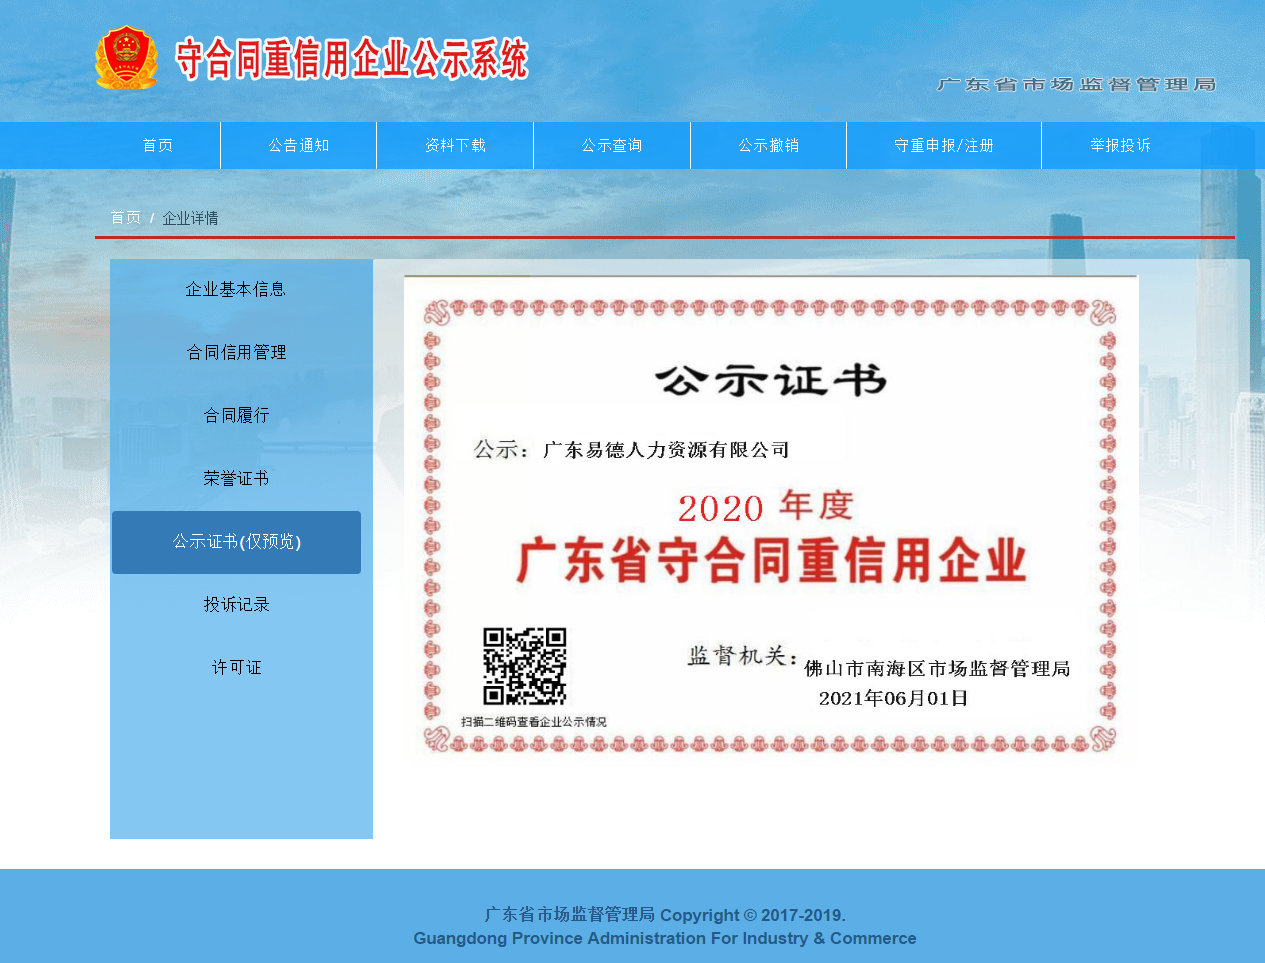Viewport: 1265px width, 963px height.
Task: Open the 许可证 sidebar tab
Action: (x=236, y=668)
